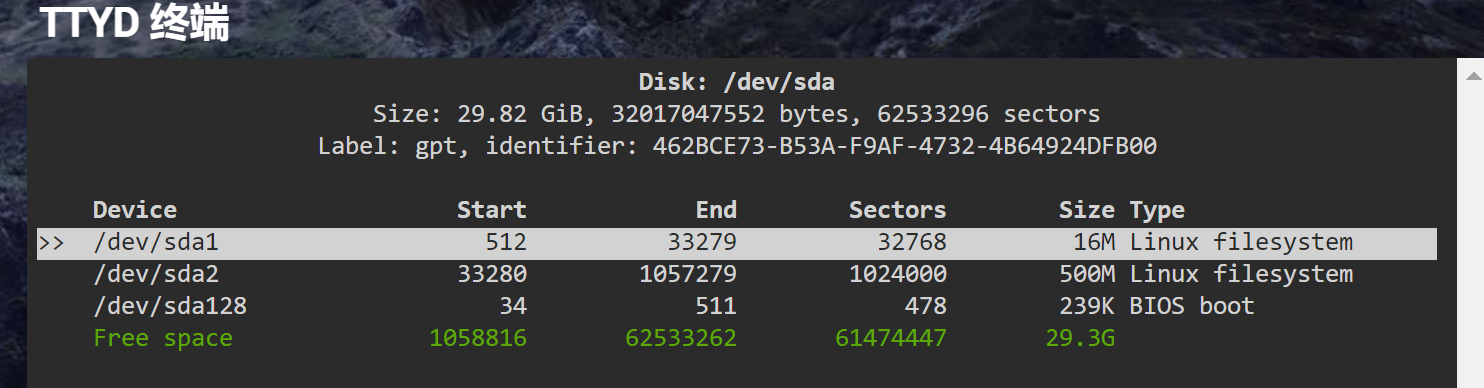Click the disk identifier GUID text
This screenshot has width=1484, height=388.
[905, 146]
